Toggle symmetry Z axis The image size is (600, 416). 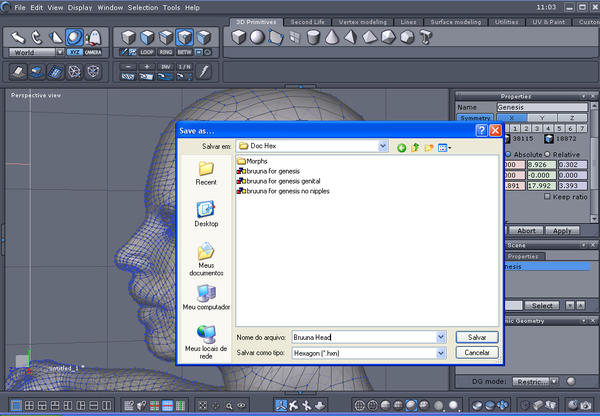[x=572, y=118]
